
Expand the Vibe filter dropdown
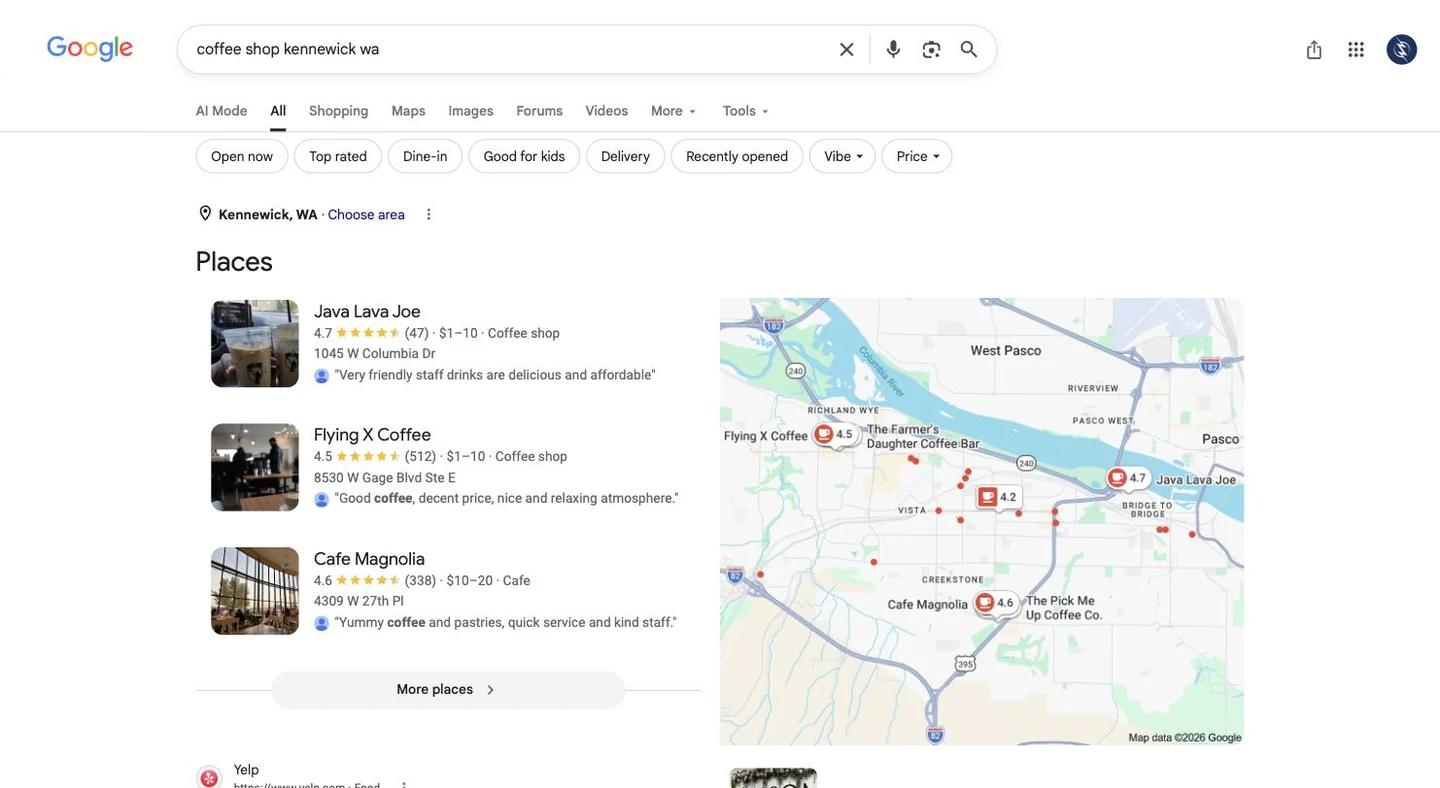coord(842,156)
